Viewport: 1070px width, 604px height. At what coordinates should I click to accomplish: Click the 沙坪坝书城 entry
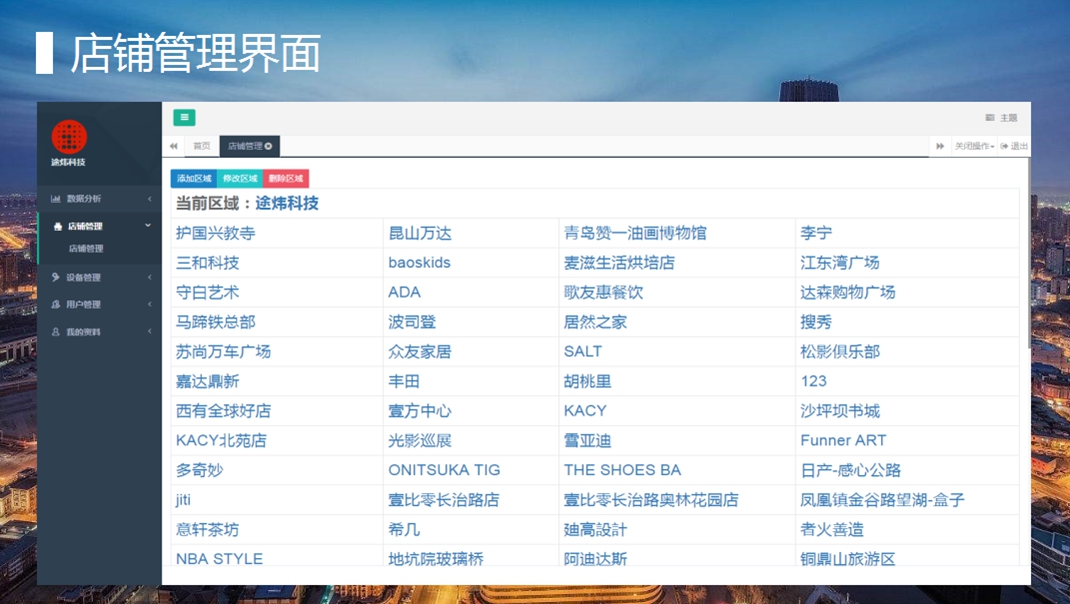click(840, 411)
